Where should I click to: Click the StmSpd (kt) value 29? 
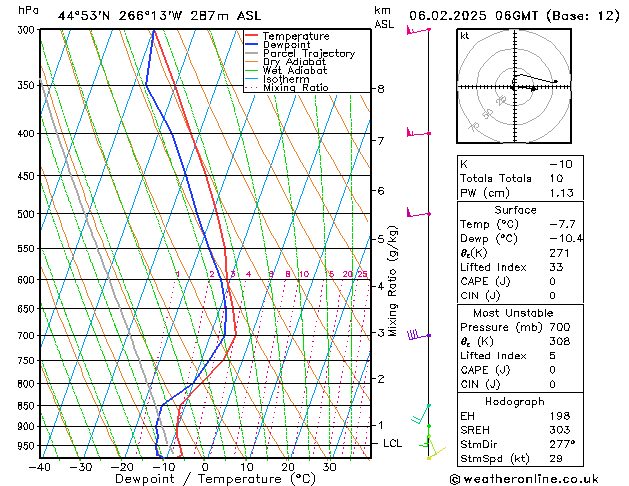[556, 458]
